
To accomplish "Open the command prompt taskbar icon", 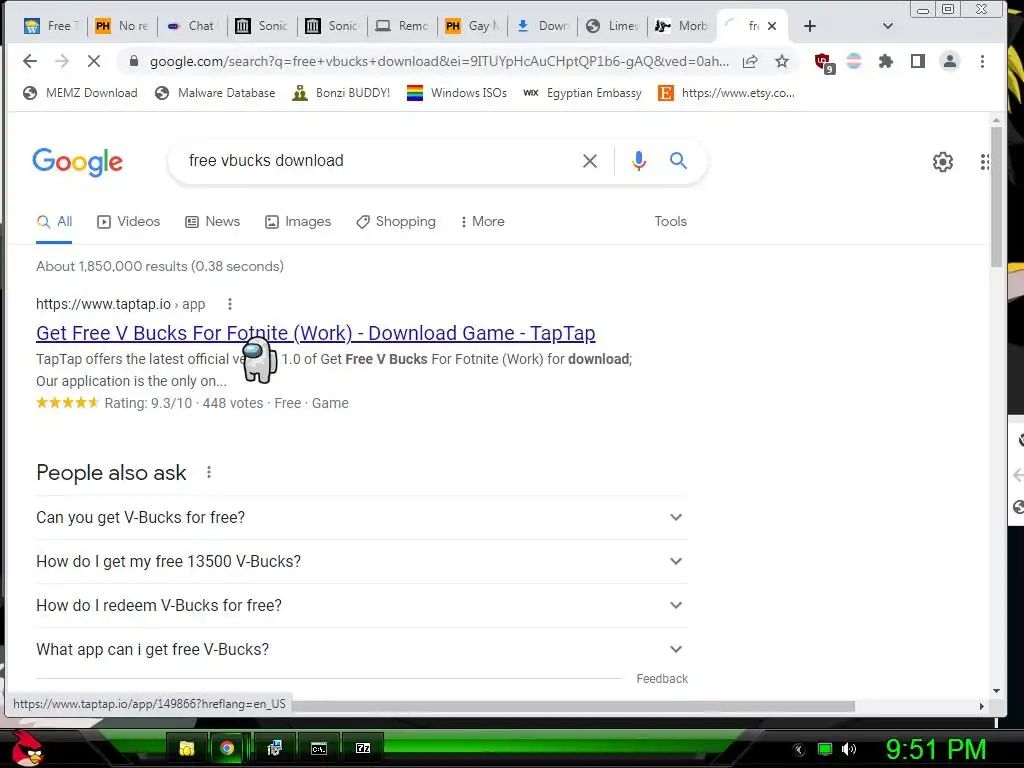I will coord(319,748).
